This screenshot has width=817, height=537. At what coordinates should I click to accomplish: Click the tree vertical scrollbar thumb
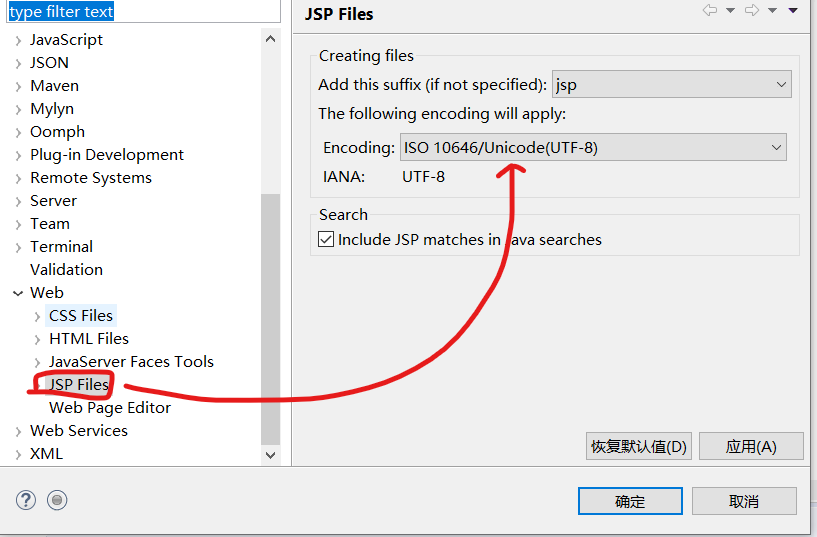[x=270, y=319]
